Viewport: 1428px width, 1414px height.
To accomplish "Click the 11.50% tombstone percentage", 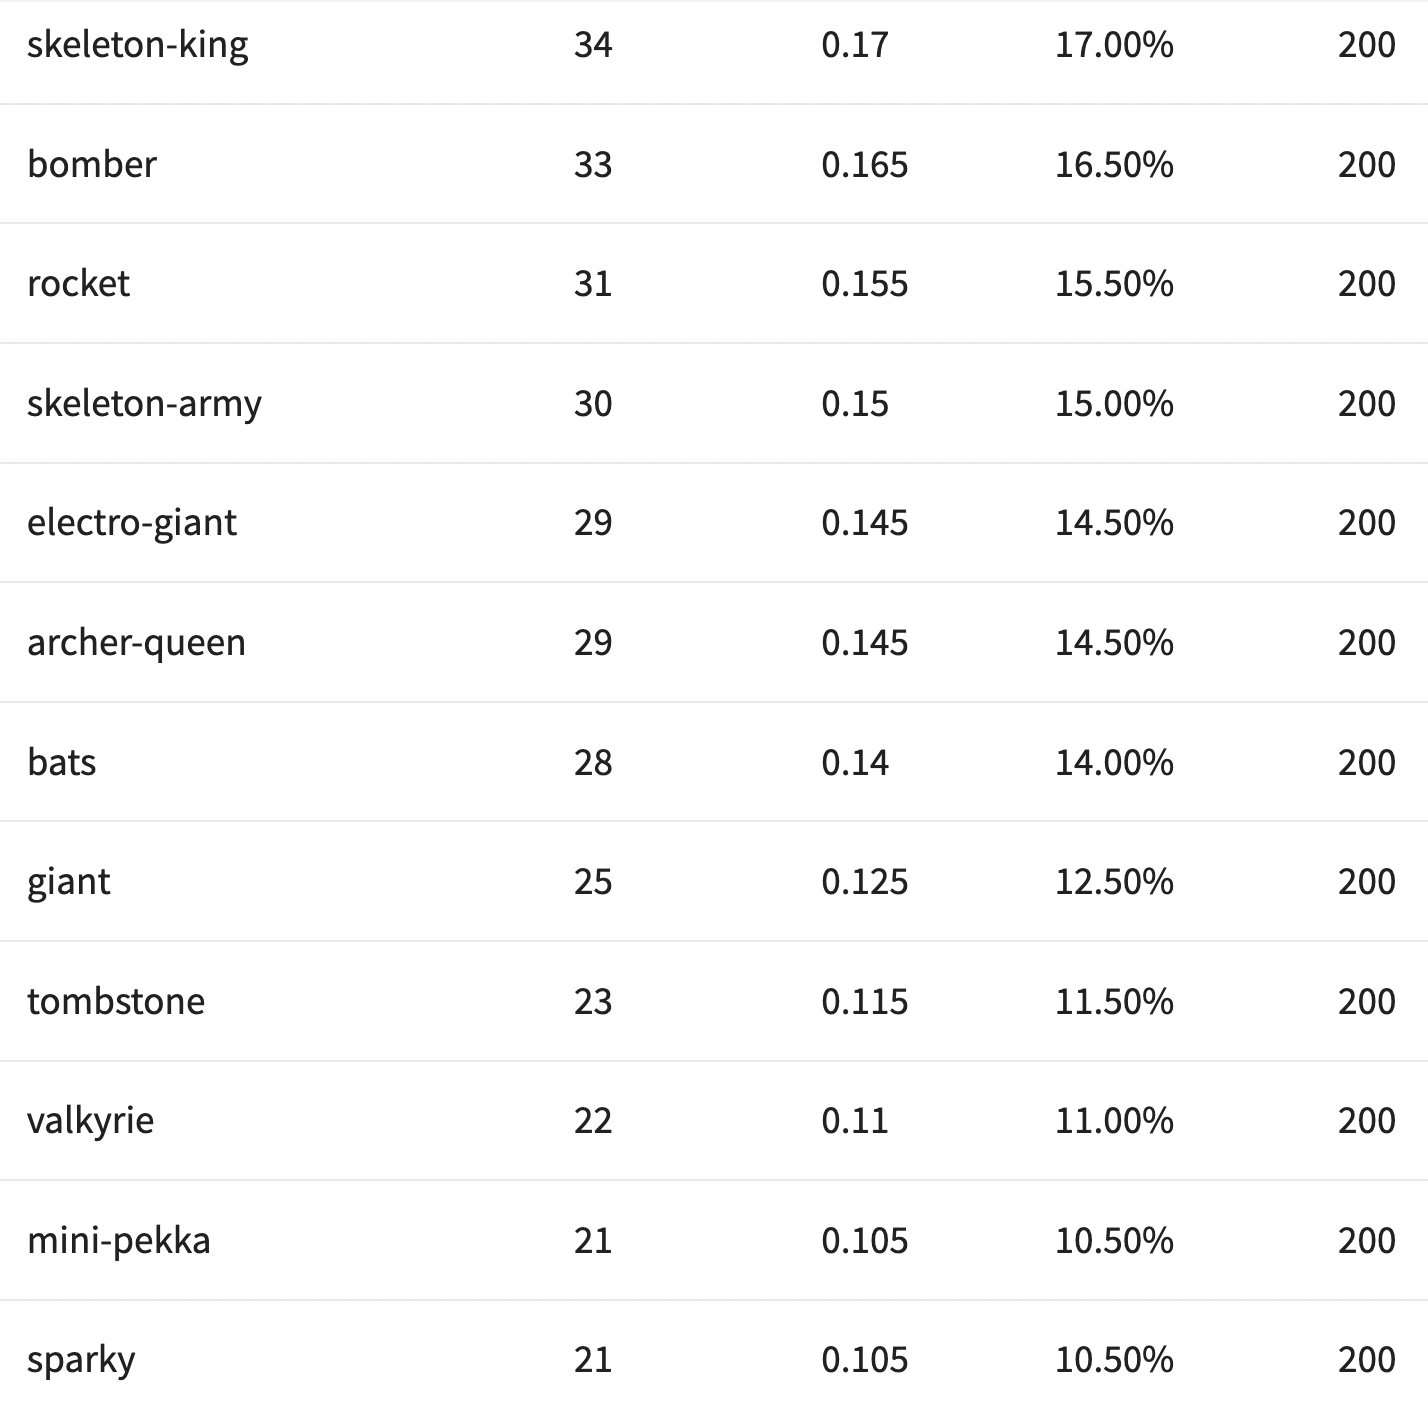I will point(1114,1002).
